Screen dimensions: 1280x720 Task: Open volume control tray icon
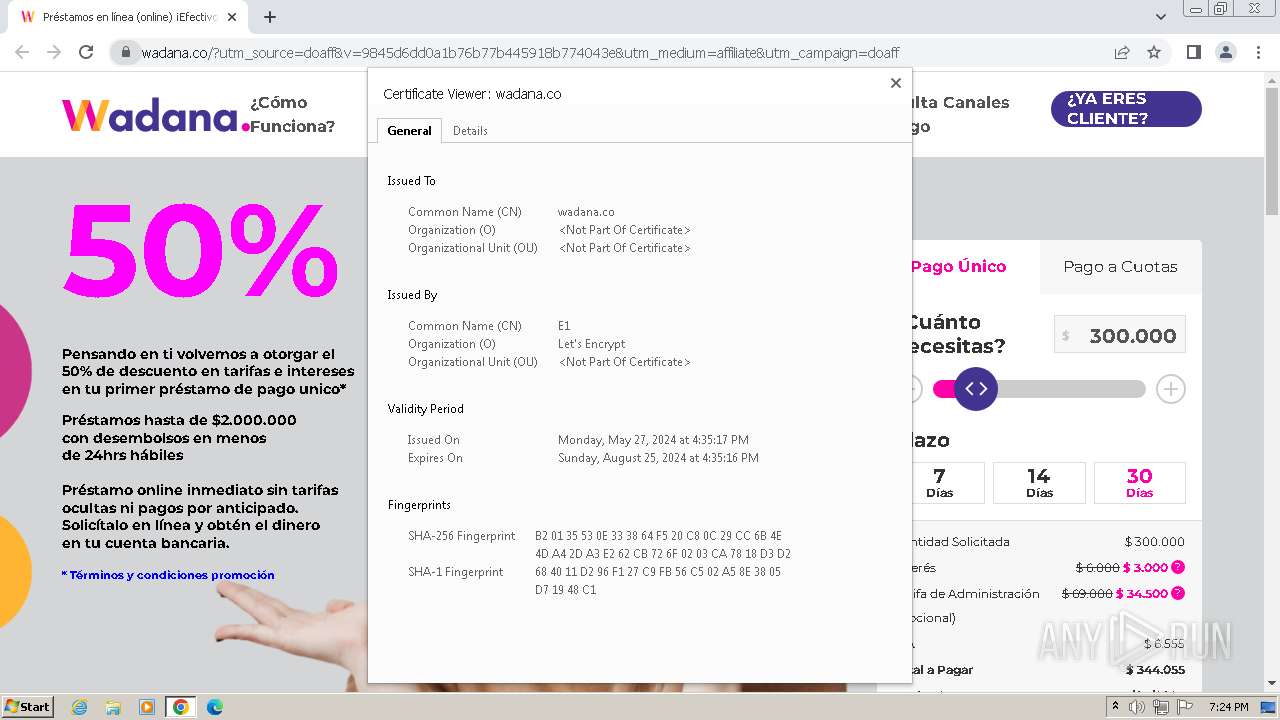point(1137,707)
